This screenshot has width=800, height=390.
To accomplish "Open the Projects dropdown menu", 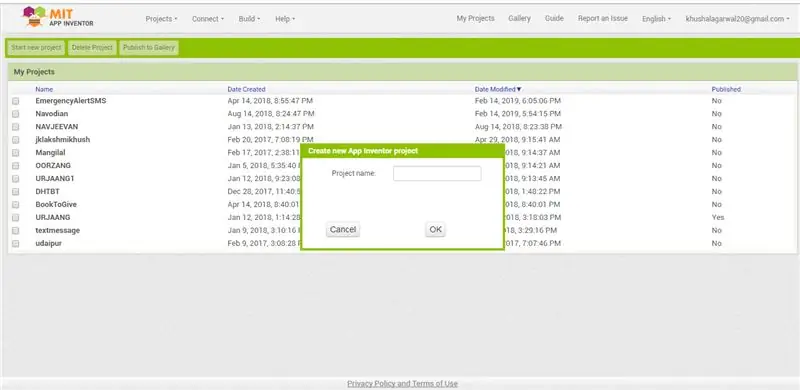I will click(x=161, y=19).
